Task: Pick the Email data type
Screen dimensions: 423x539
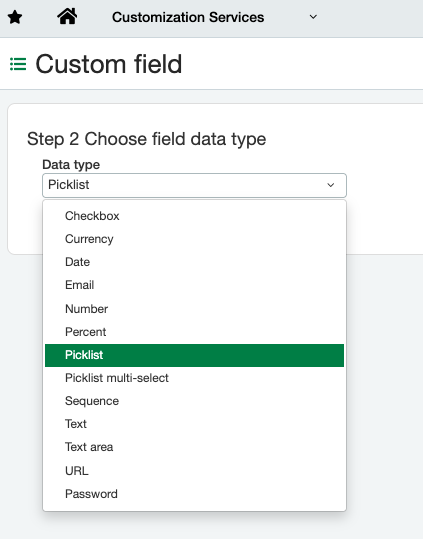Action: click(x=194, y=285)
